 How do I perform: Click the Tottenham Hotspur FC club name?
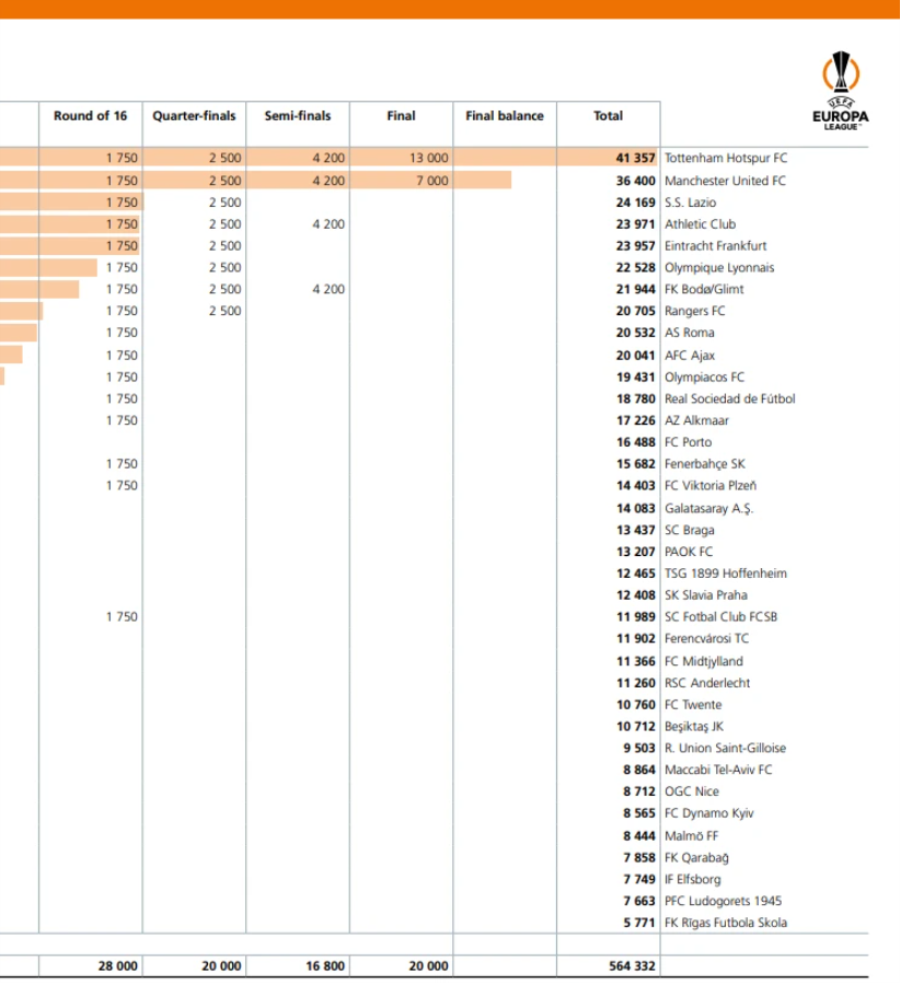(726, 159)
